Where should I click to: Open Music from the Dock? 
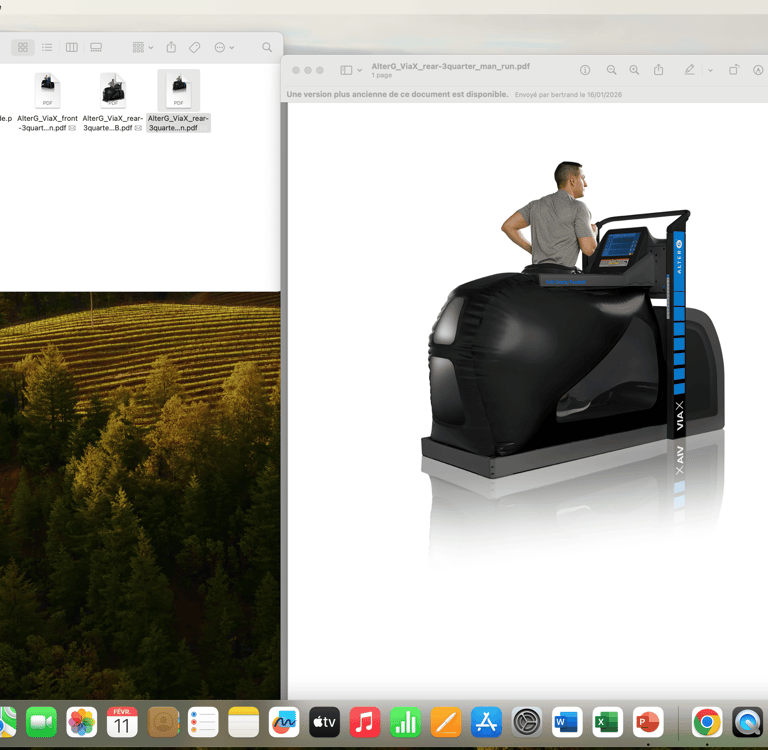[365, 722]
